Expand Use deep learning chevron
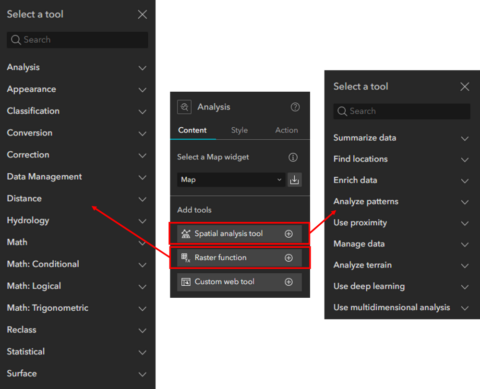Screen dimensions: 480x389 tap(465, 287)
